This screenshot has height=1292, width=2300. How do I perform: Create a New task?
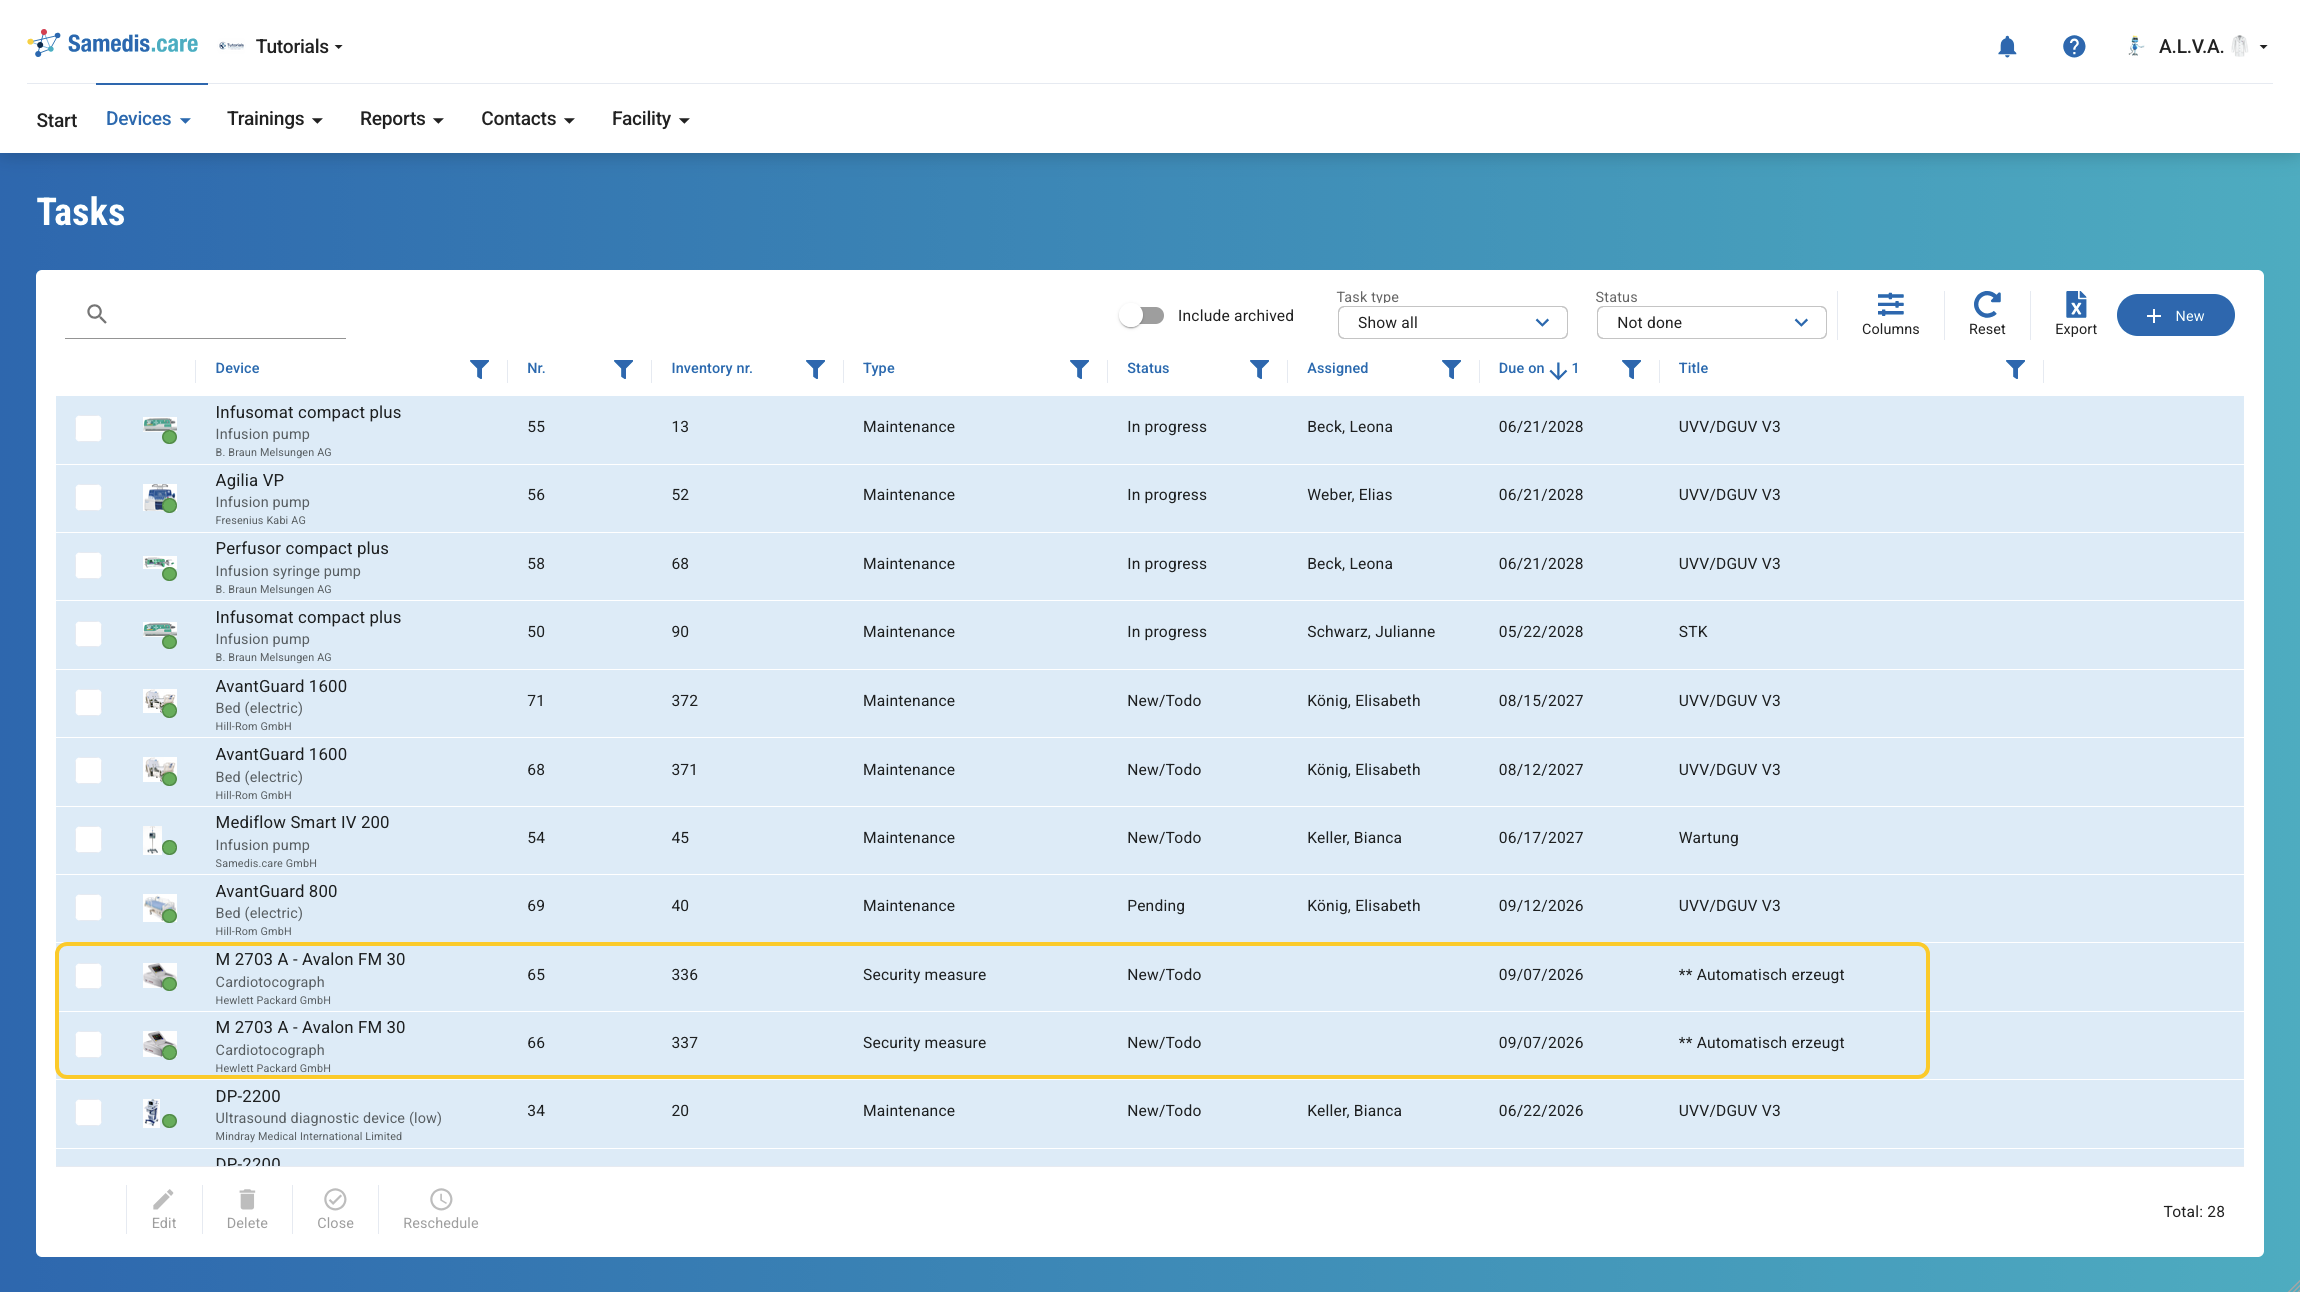coord(2175,315)
